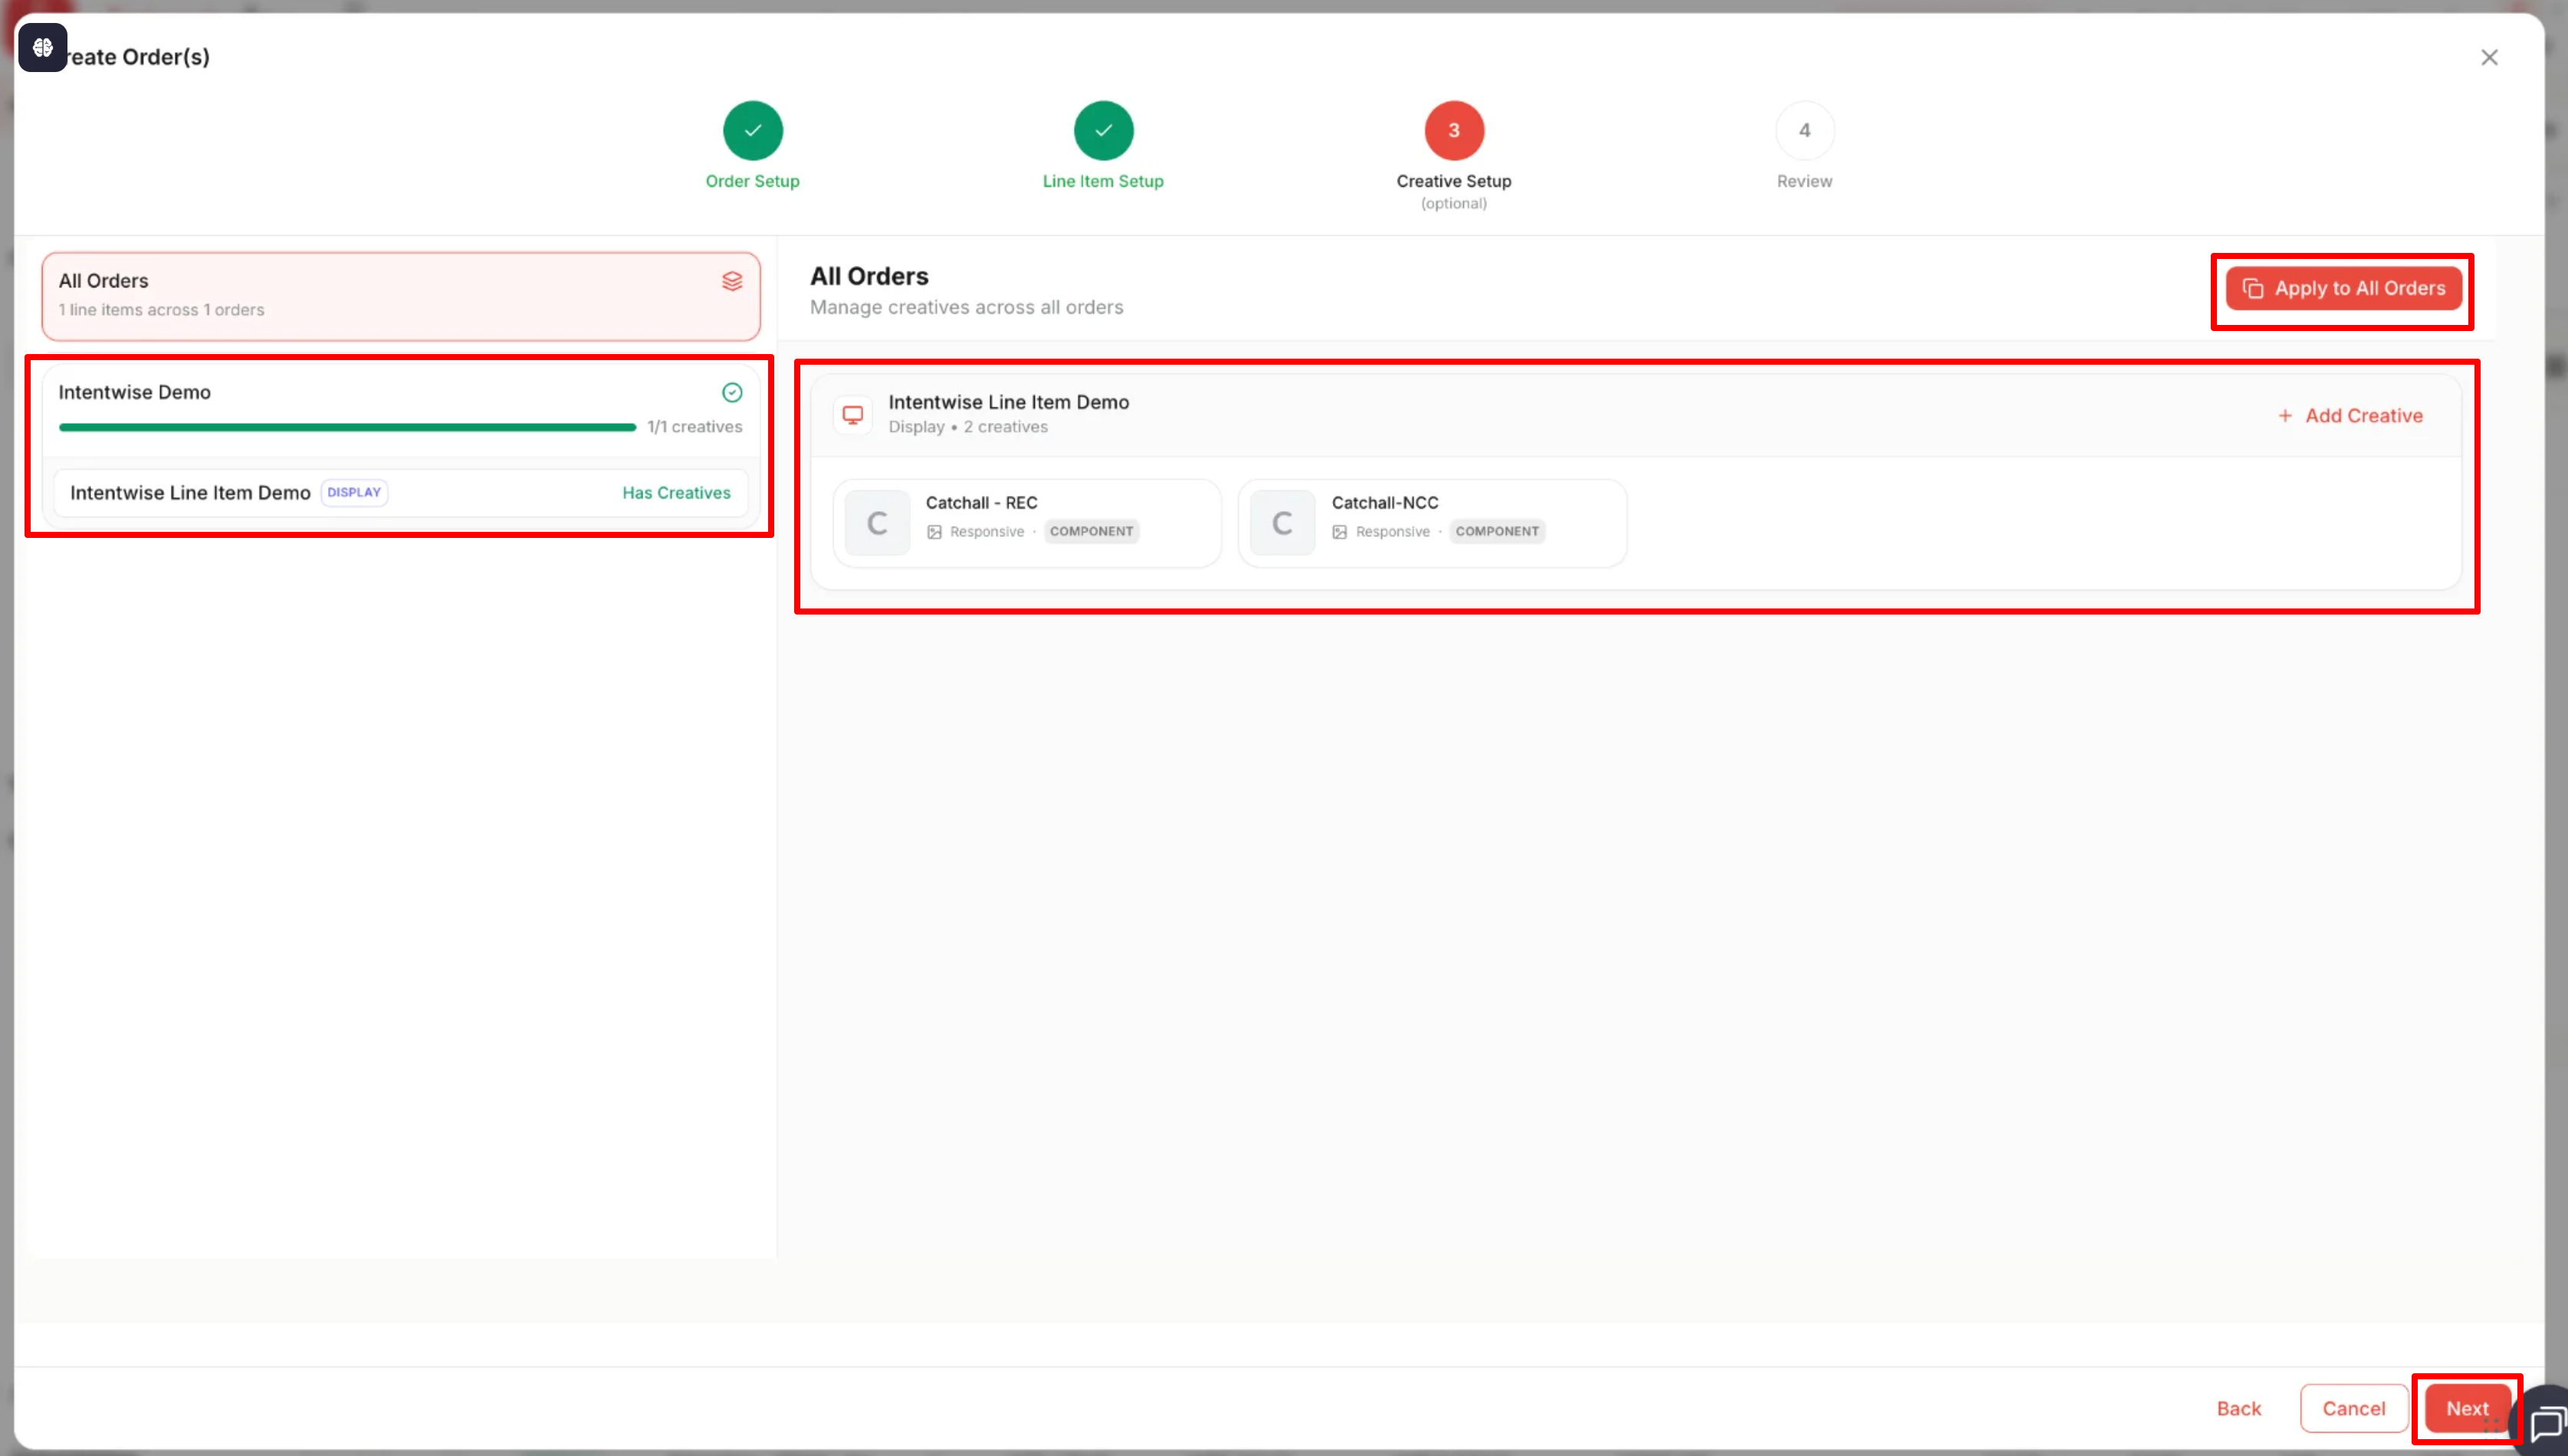Close the Create Order(s) dialog

tap(2489, 57)
